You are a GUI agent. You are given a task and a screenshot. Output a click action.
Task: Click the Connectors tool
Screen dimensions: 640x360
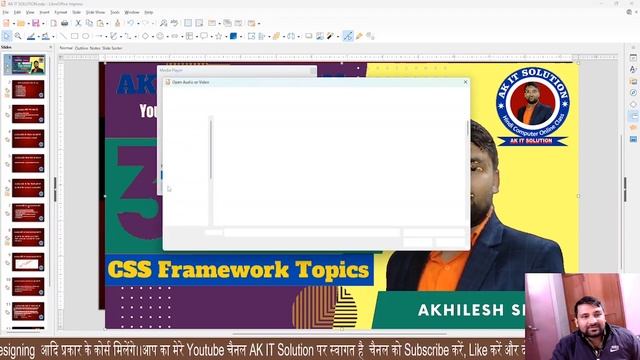(x=128, y=36)
